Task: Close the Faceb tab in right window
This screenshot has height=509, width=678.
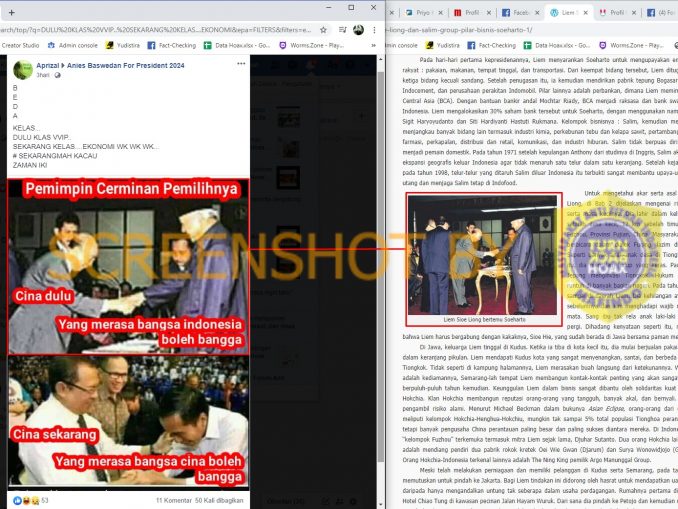Action: [x=537, y=13]
